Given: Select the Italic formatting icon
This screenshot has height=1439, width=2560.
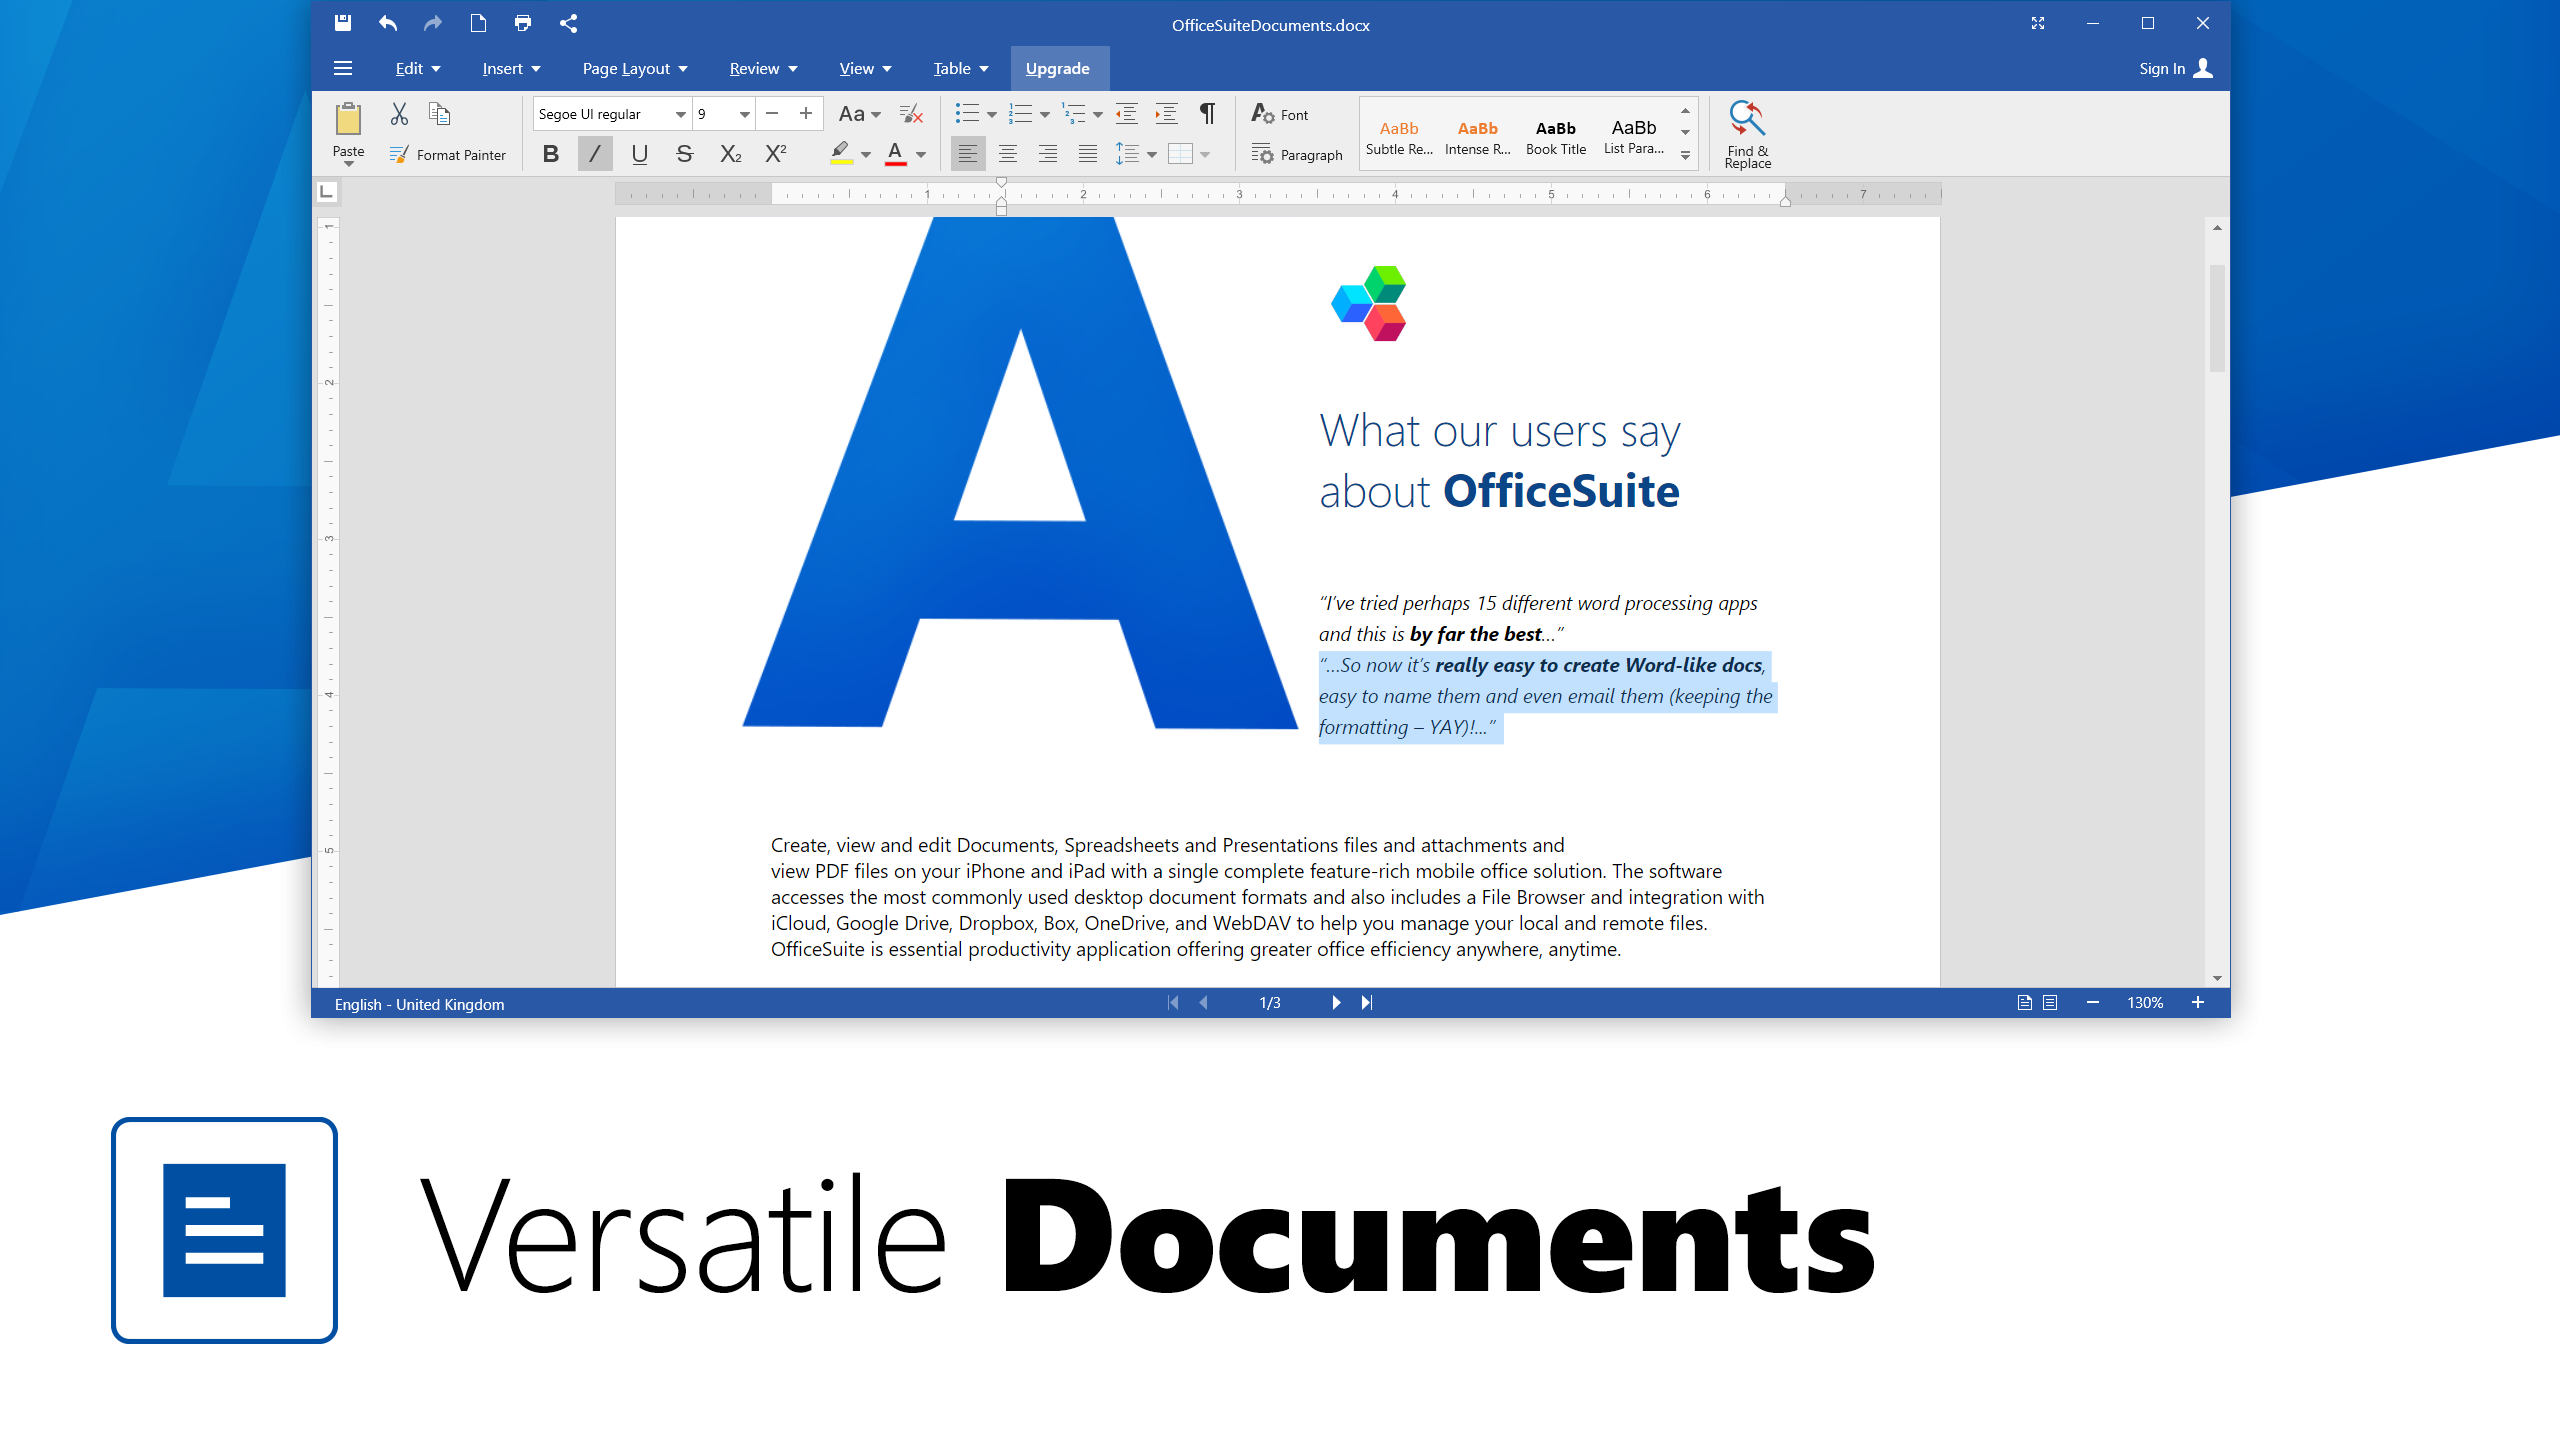Looking at the screenshot, I should pyautogui.click(x=596, y=155).
